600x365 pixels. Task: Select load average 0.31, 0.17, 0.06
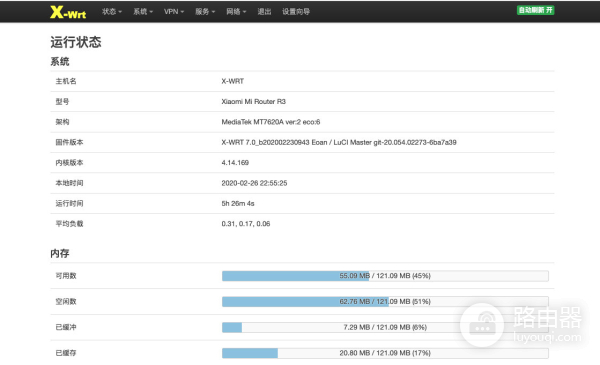point(246,223)
